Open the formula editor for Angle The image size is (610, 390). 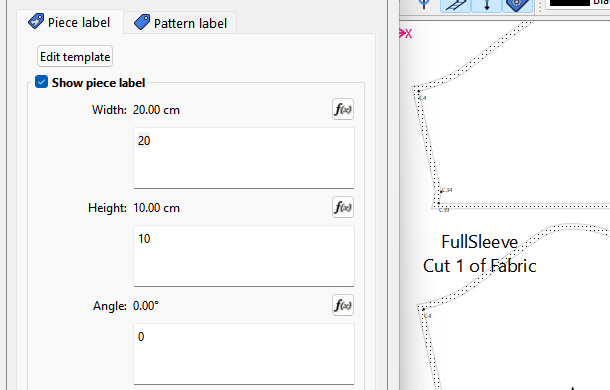coord(343,306)
